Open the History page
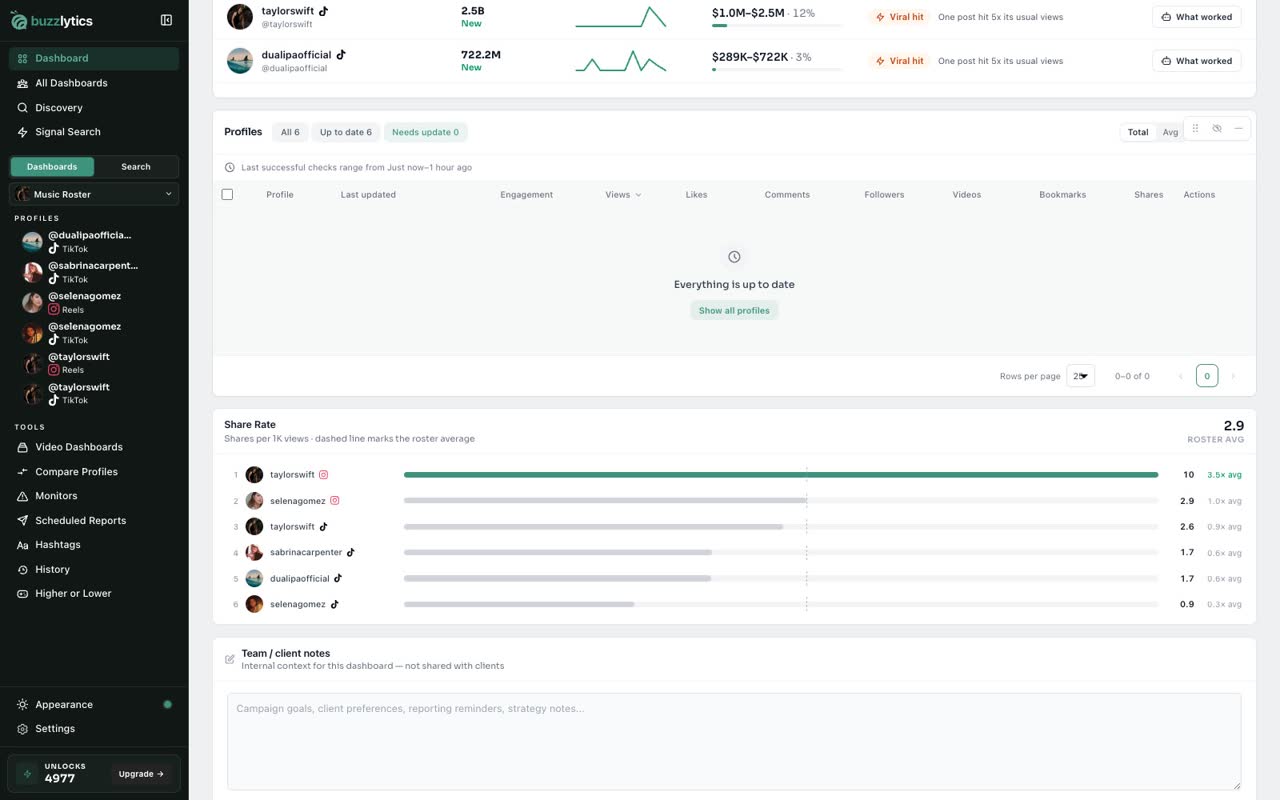 pyautogui.click(x=94, y=570)
